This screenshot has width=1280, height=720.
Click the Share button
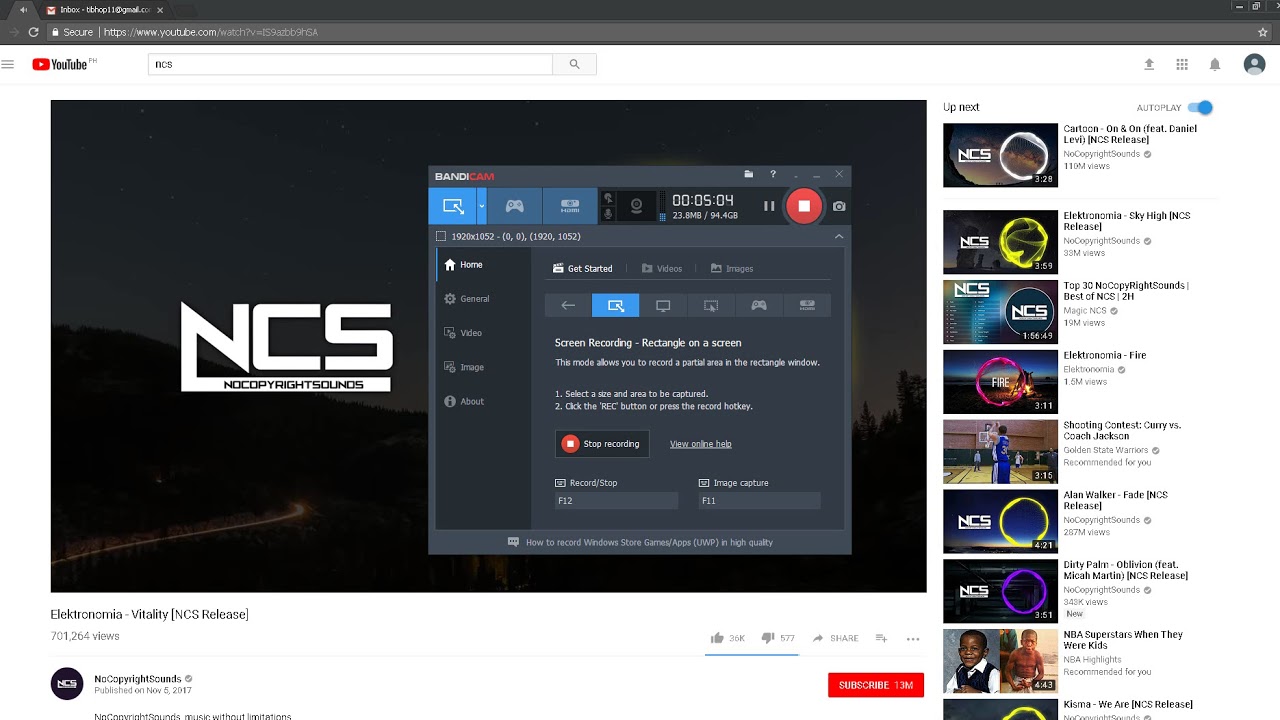coord(835,638)
